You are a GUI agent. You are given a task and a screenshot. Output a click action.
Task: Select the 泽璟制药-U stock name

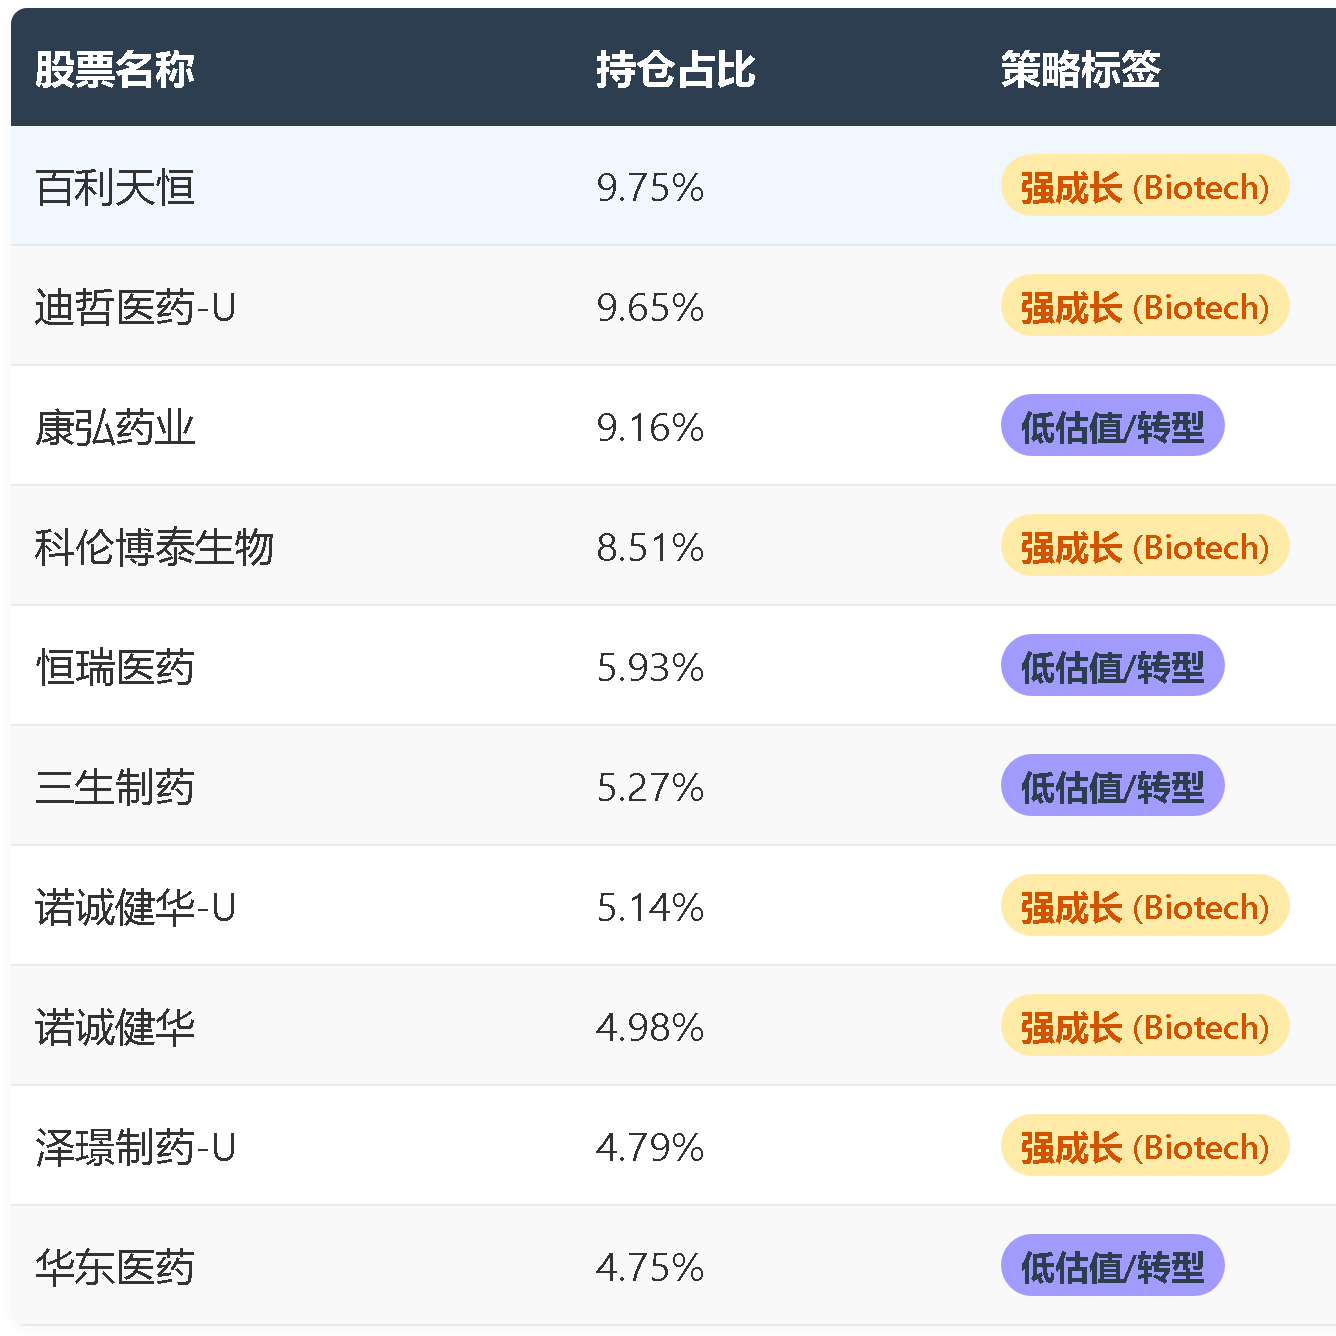click(x=135, y=1147)
